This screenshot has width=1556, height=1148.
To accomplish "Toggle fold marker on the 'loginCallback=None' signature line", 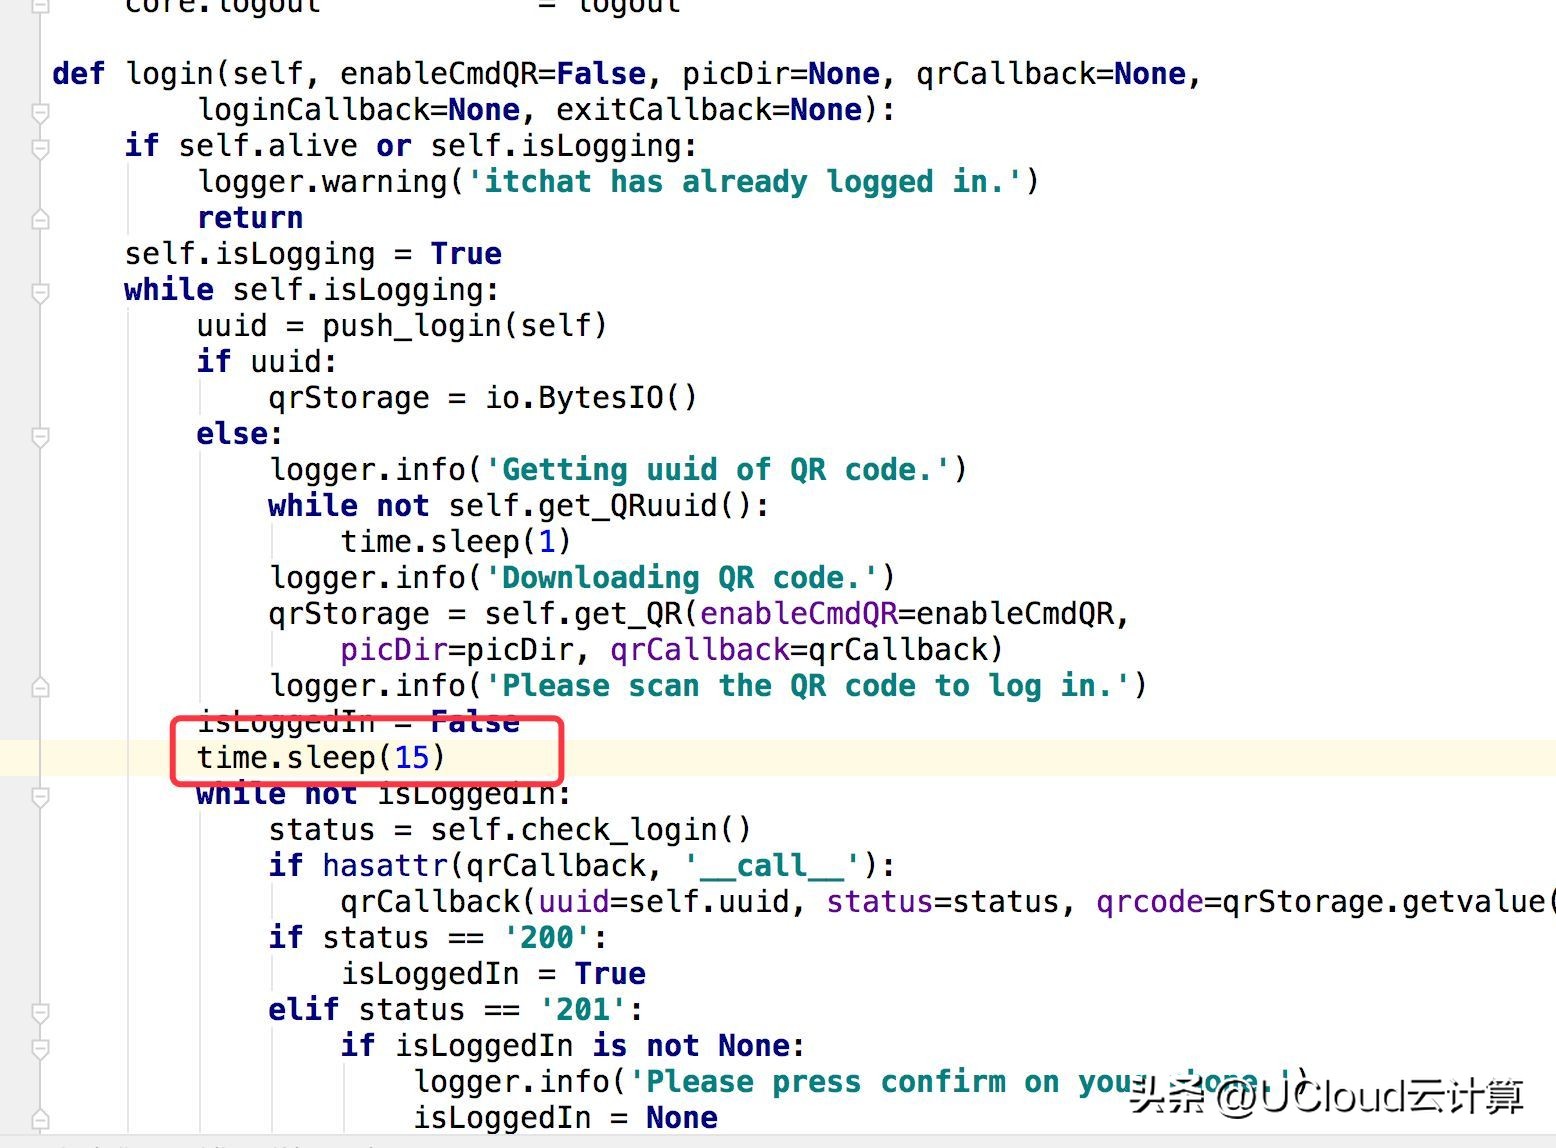I will coord(40,113).
